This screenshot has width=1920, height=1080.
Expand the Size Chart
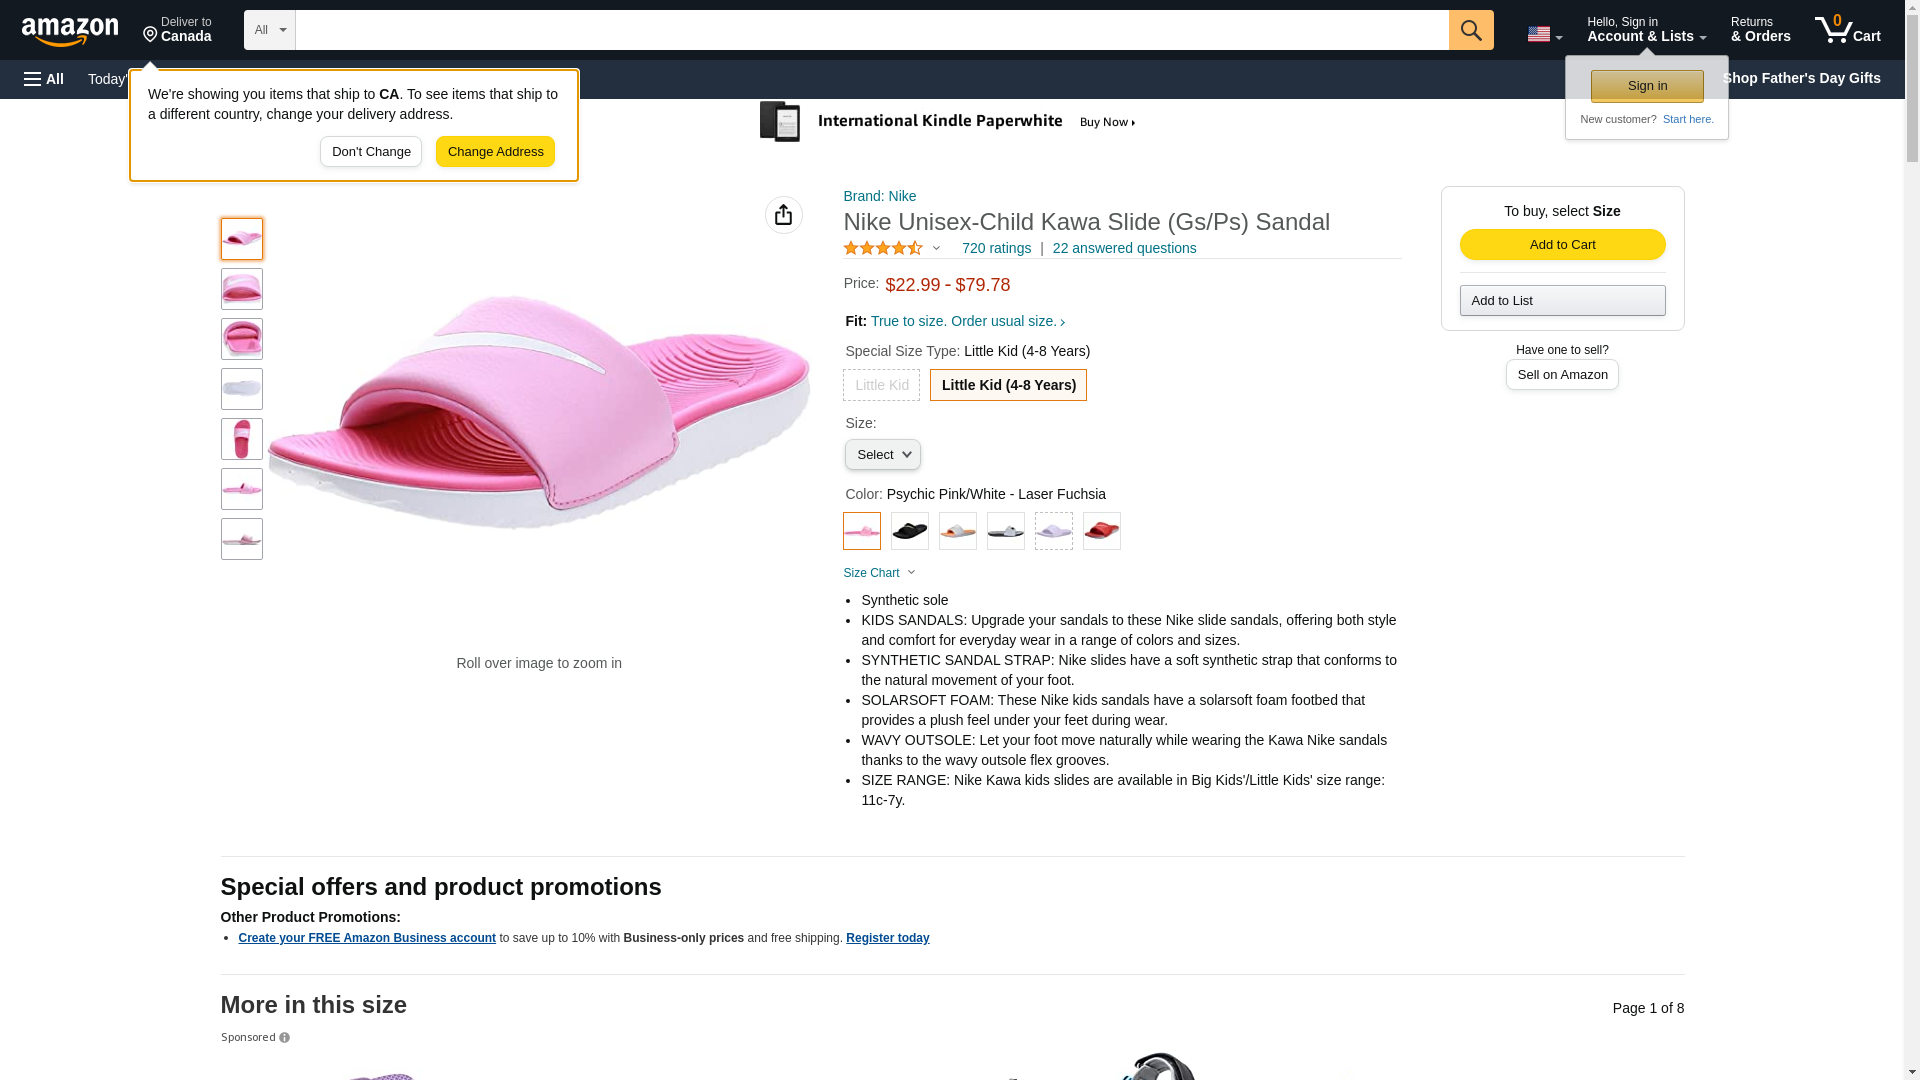878,573
